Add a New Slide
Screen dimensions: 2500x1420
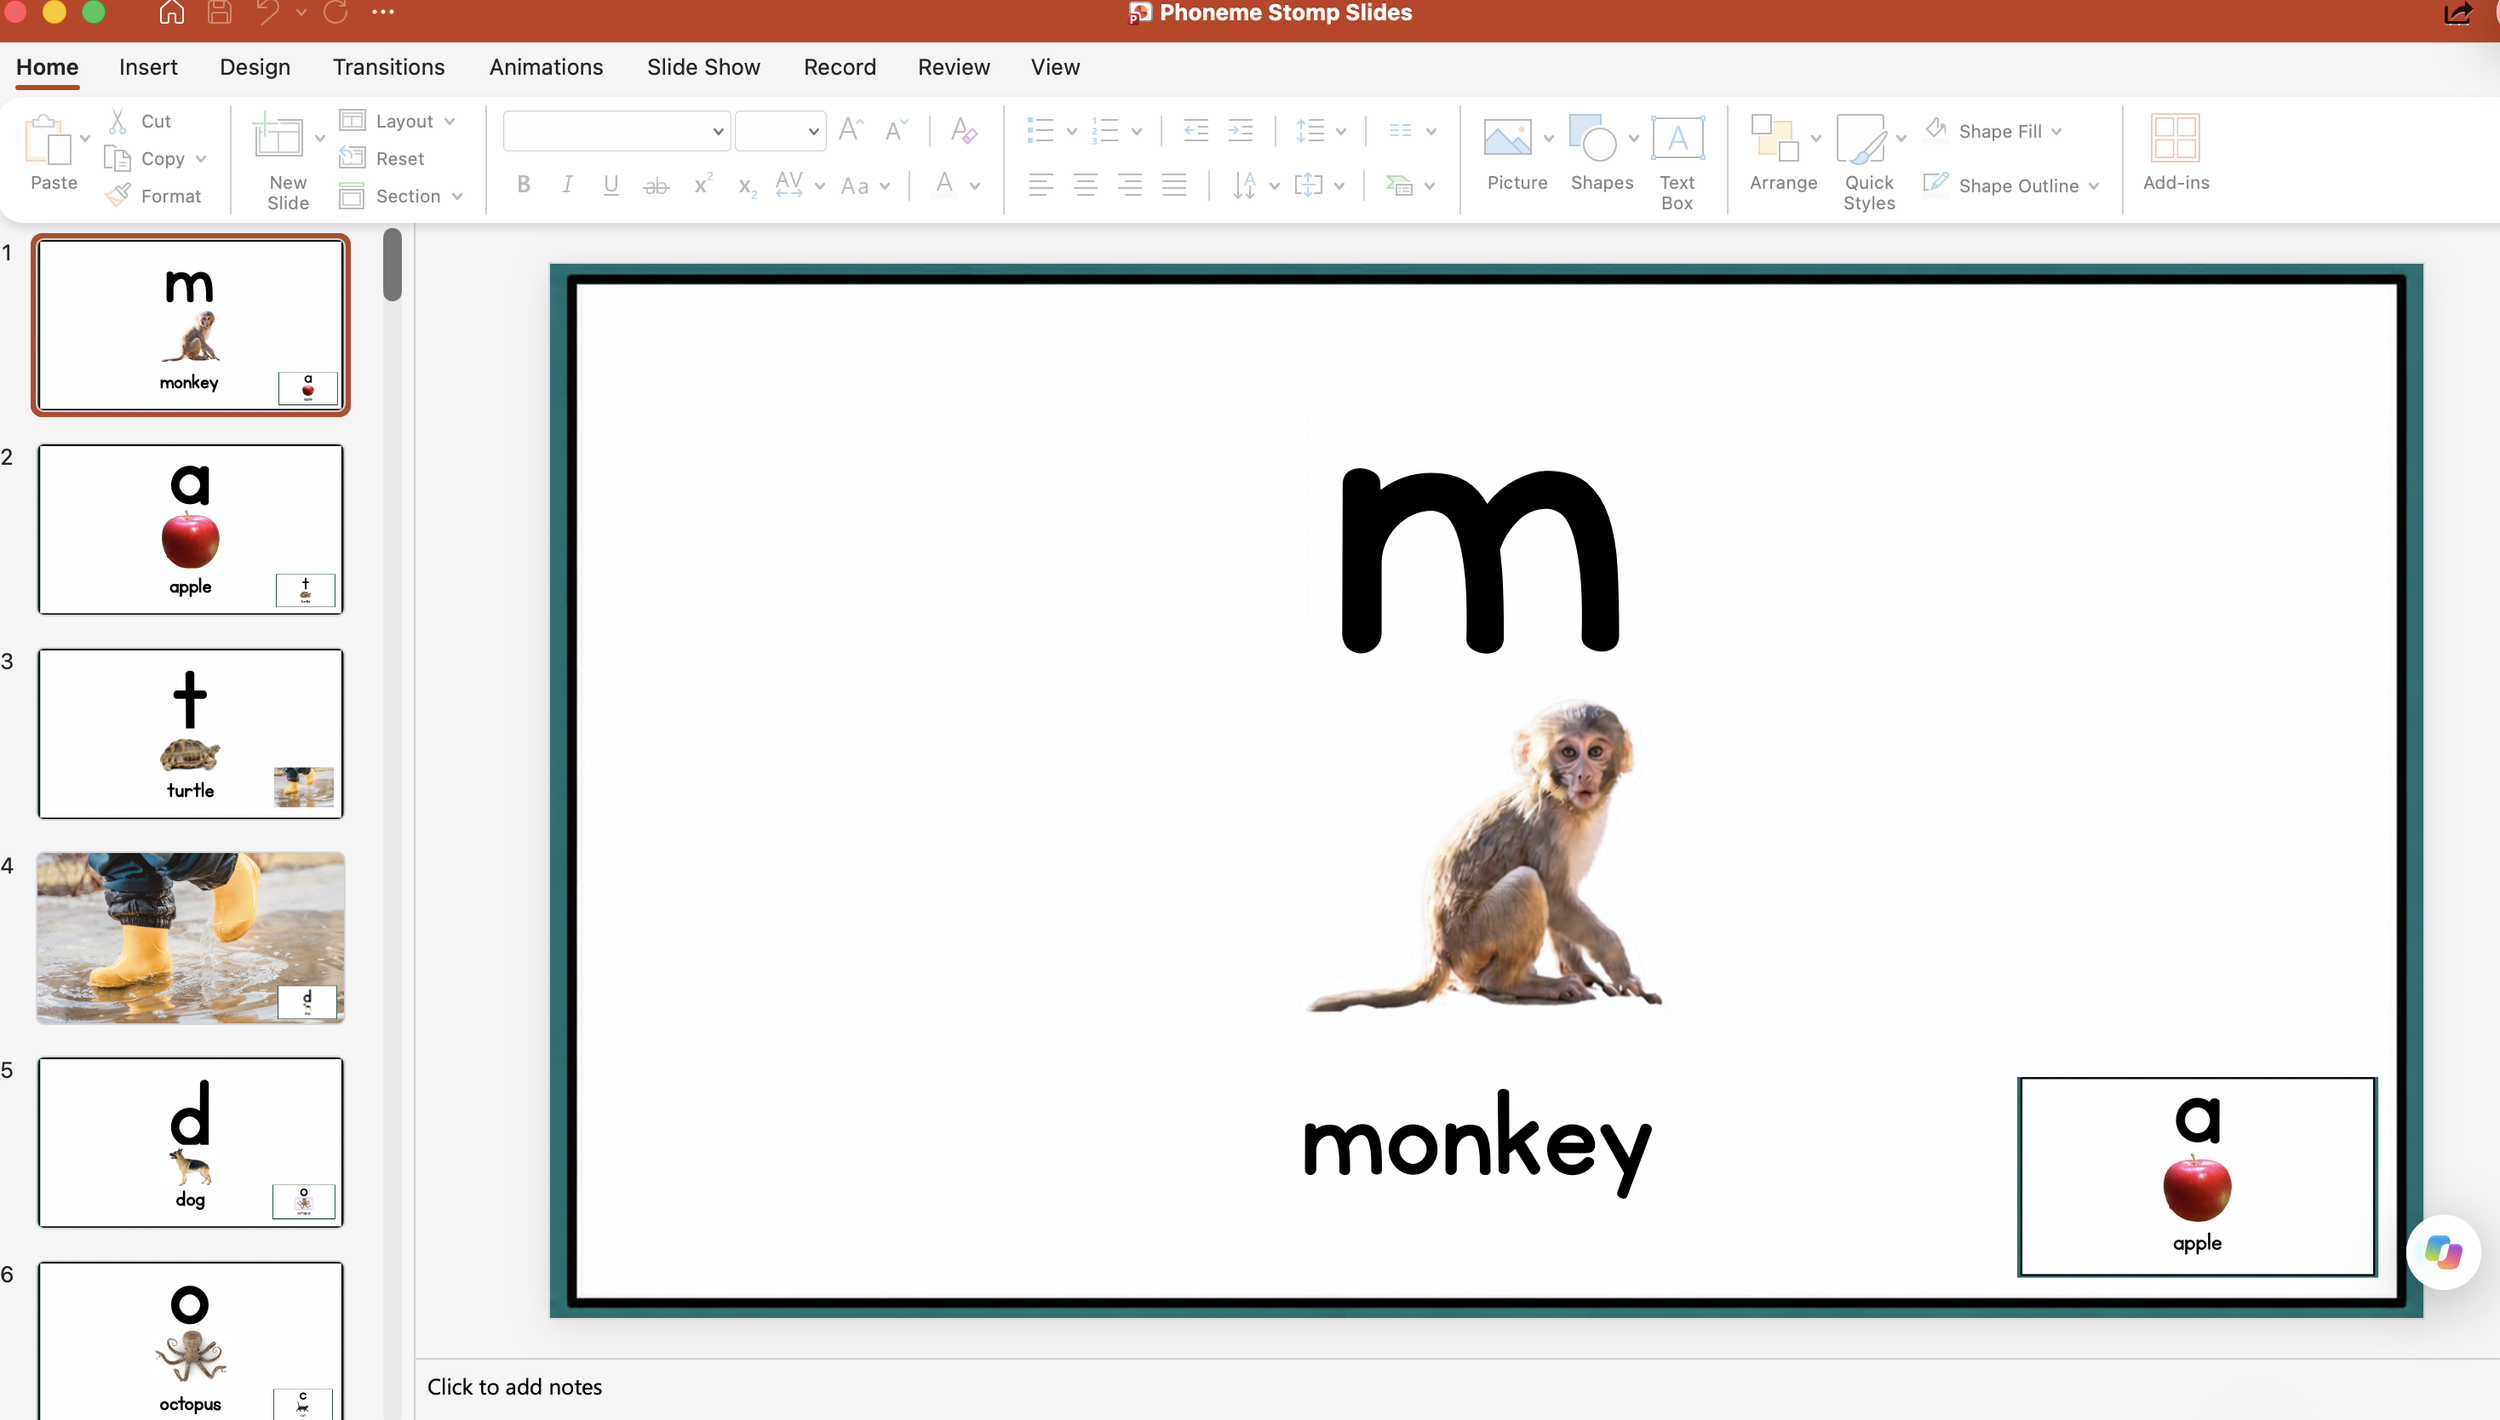click(278, 138)
